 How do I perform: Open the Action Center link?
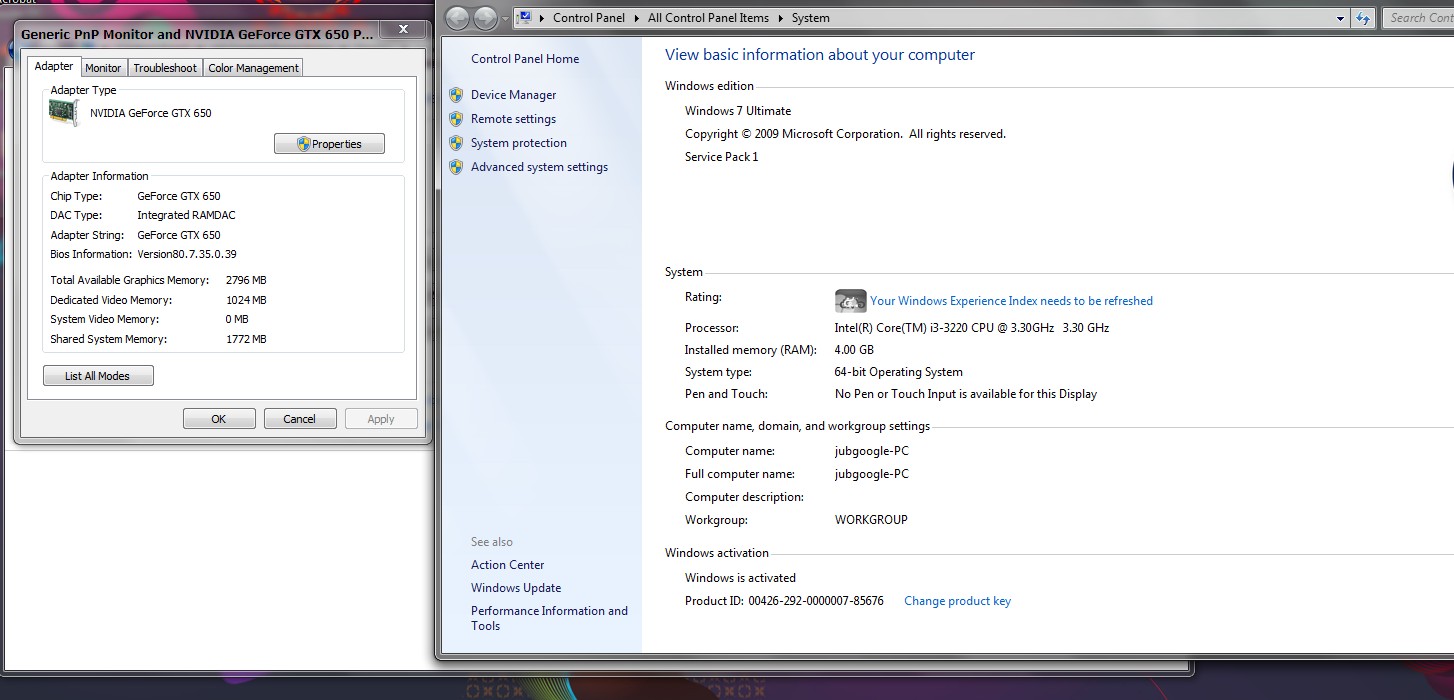click(x=508, y=565)
